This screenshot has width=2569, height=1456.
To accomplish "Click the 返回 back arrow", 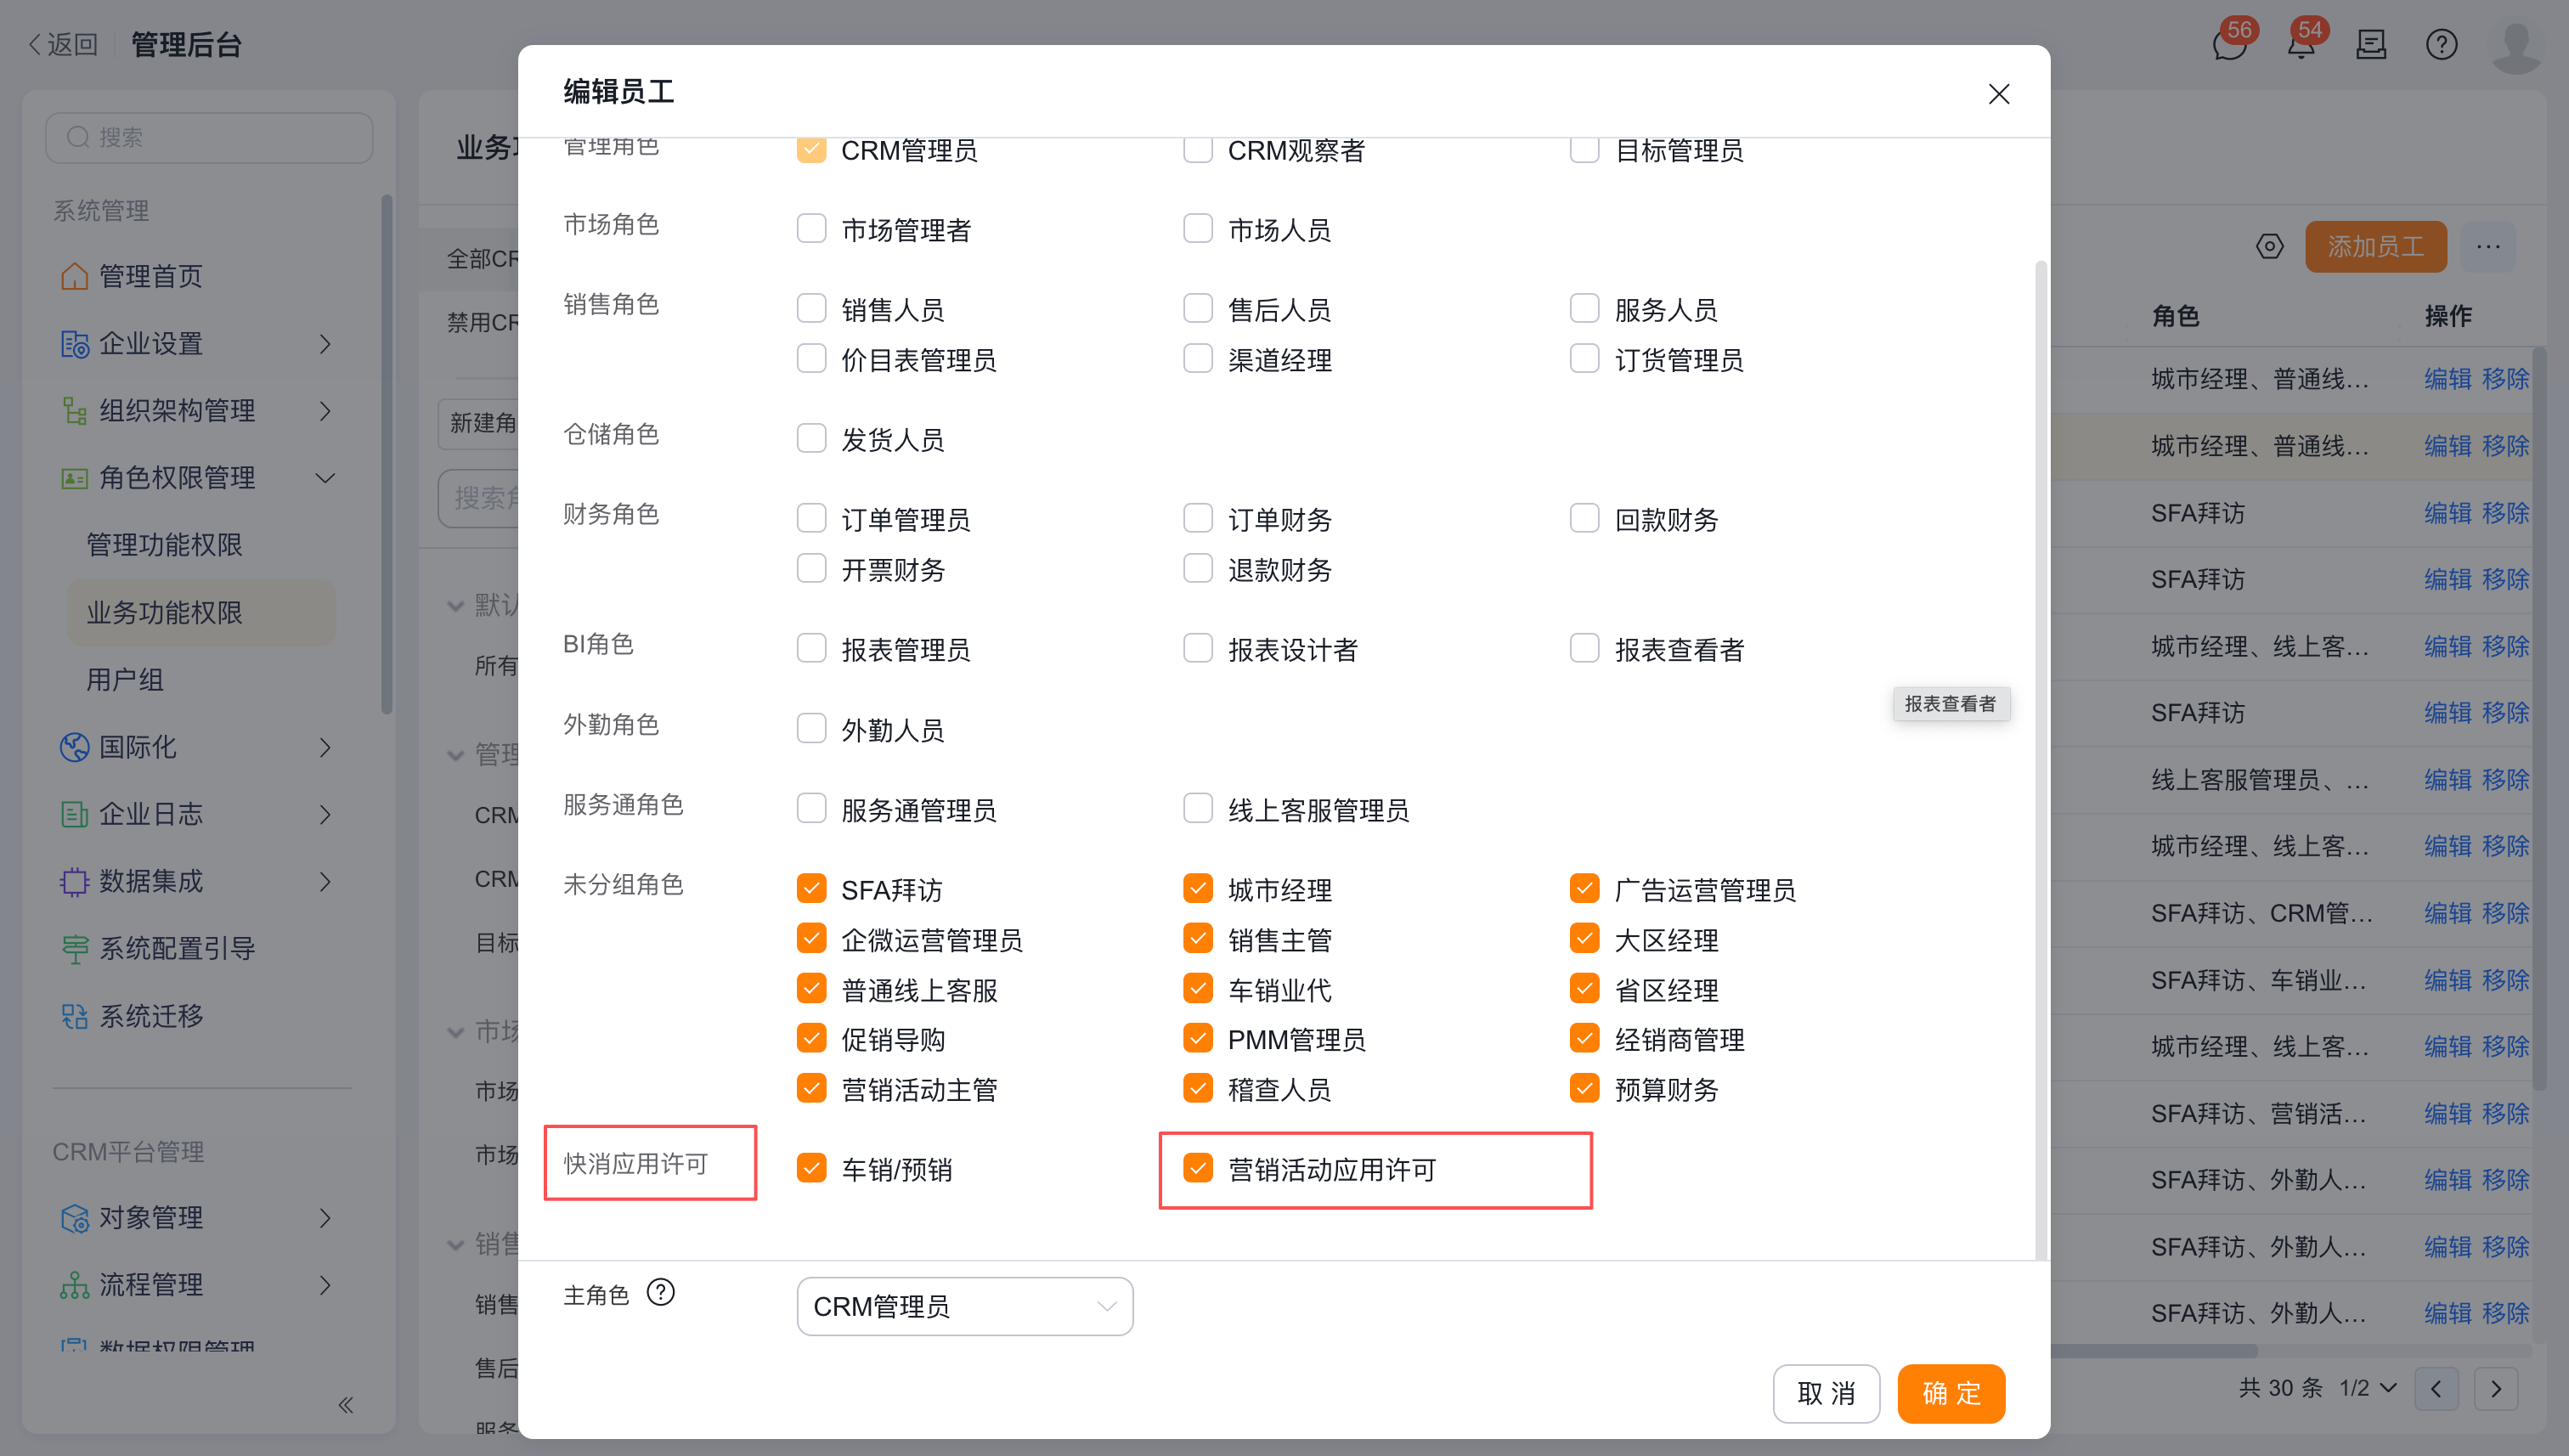I will coord(34,45).
